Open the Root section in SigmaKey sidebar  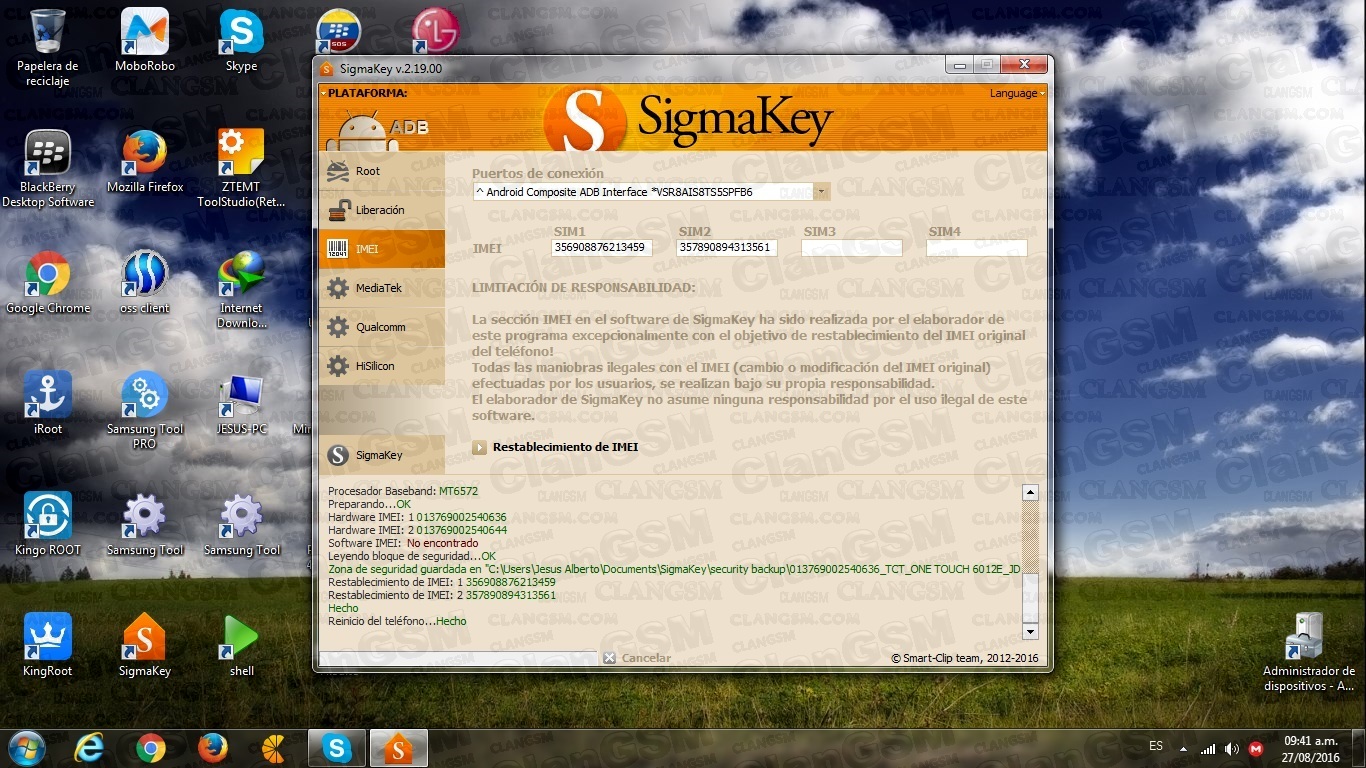(381, 171)
